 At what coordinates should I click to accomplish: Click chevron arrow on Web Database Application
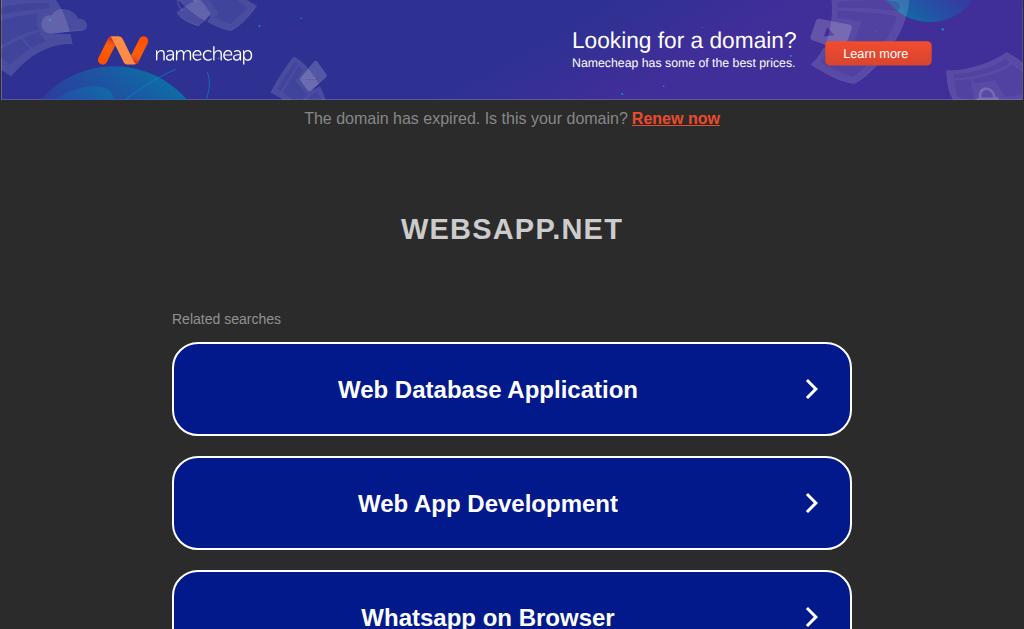pyautogui.click(x=811, y=389)
